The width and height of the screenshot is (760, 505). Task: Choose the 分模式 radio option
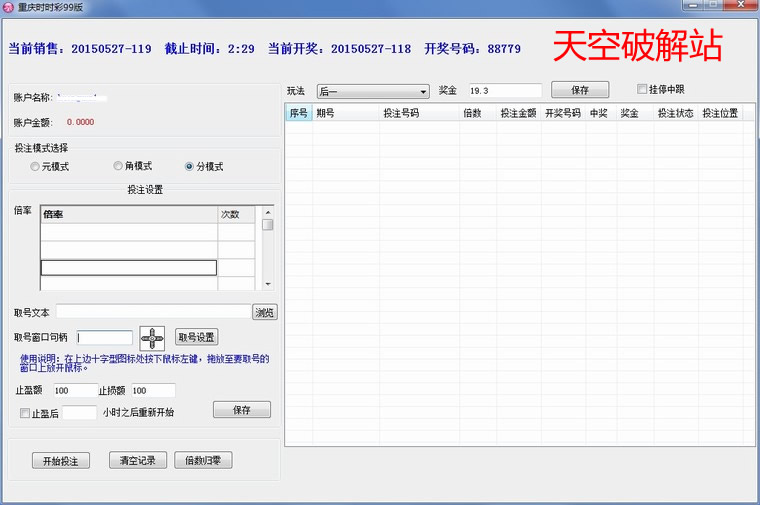(x=189, y=167)
